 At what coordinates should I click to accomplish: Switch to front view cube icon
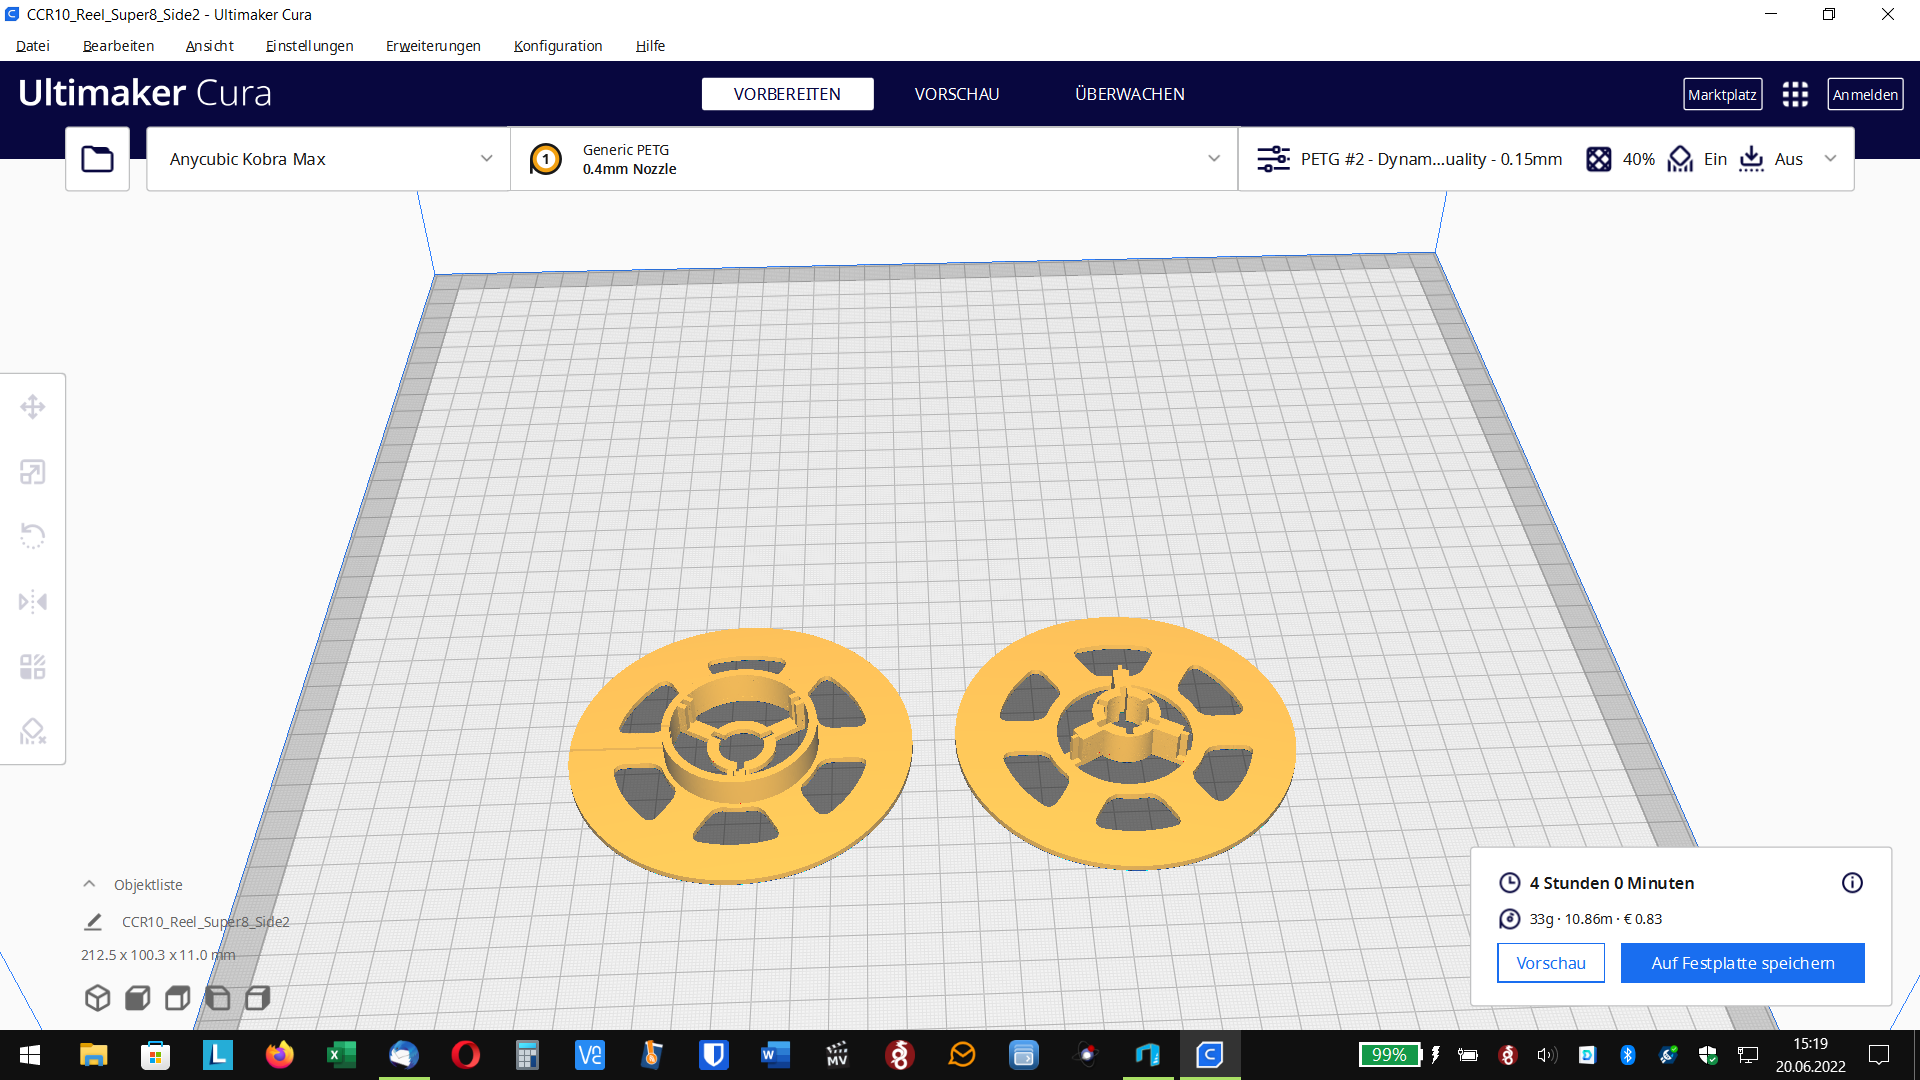point(138,998)
